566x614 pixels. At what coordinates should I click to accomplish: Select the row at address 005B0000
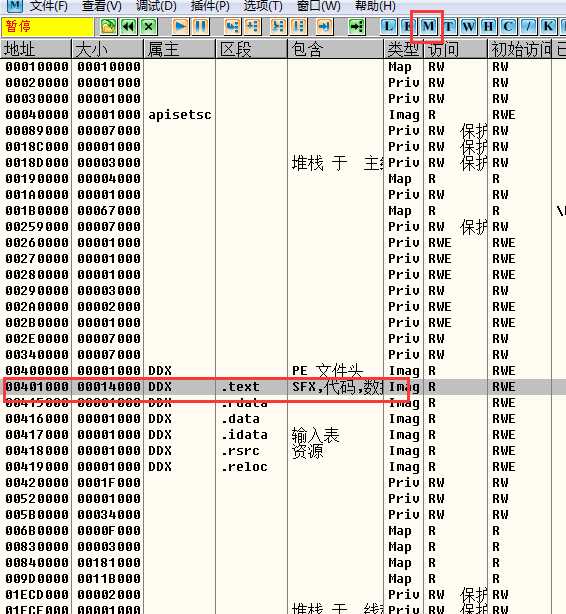click(283, 515)
